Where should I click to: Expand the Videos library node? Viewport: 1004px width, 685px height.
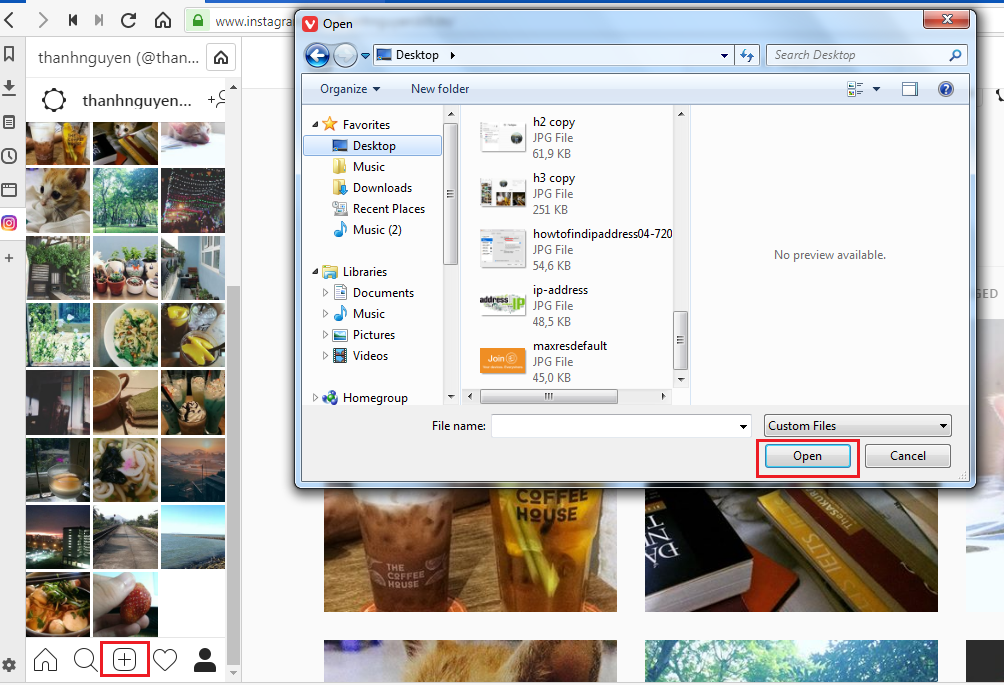tap(325, 356)
